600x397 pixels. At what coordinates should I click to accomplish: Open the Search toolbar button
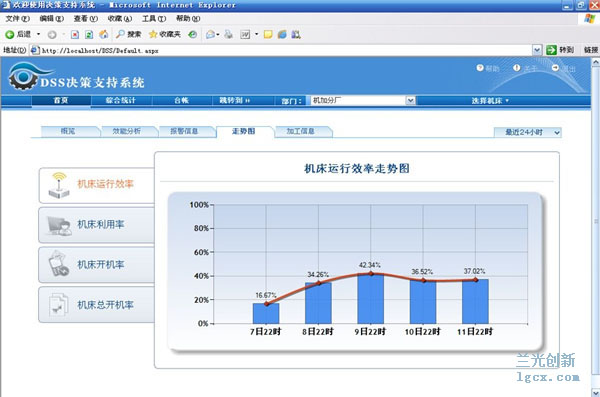(x=129, y=34)
